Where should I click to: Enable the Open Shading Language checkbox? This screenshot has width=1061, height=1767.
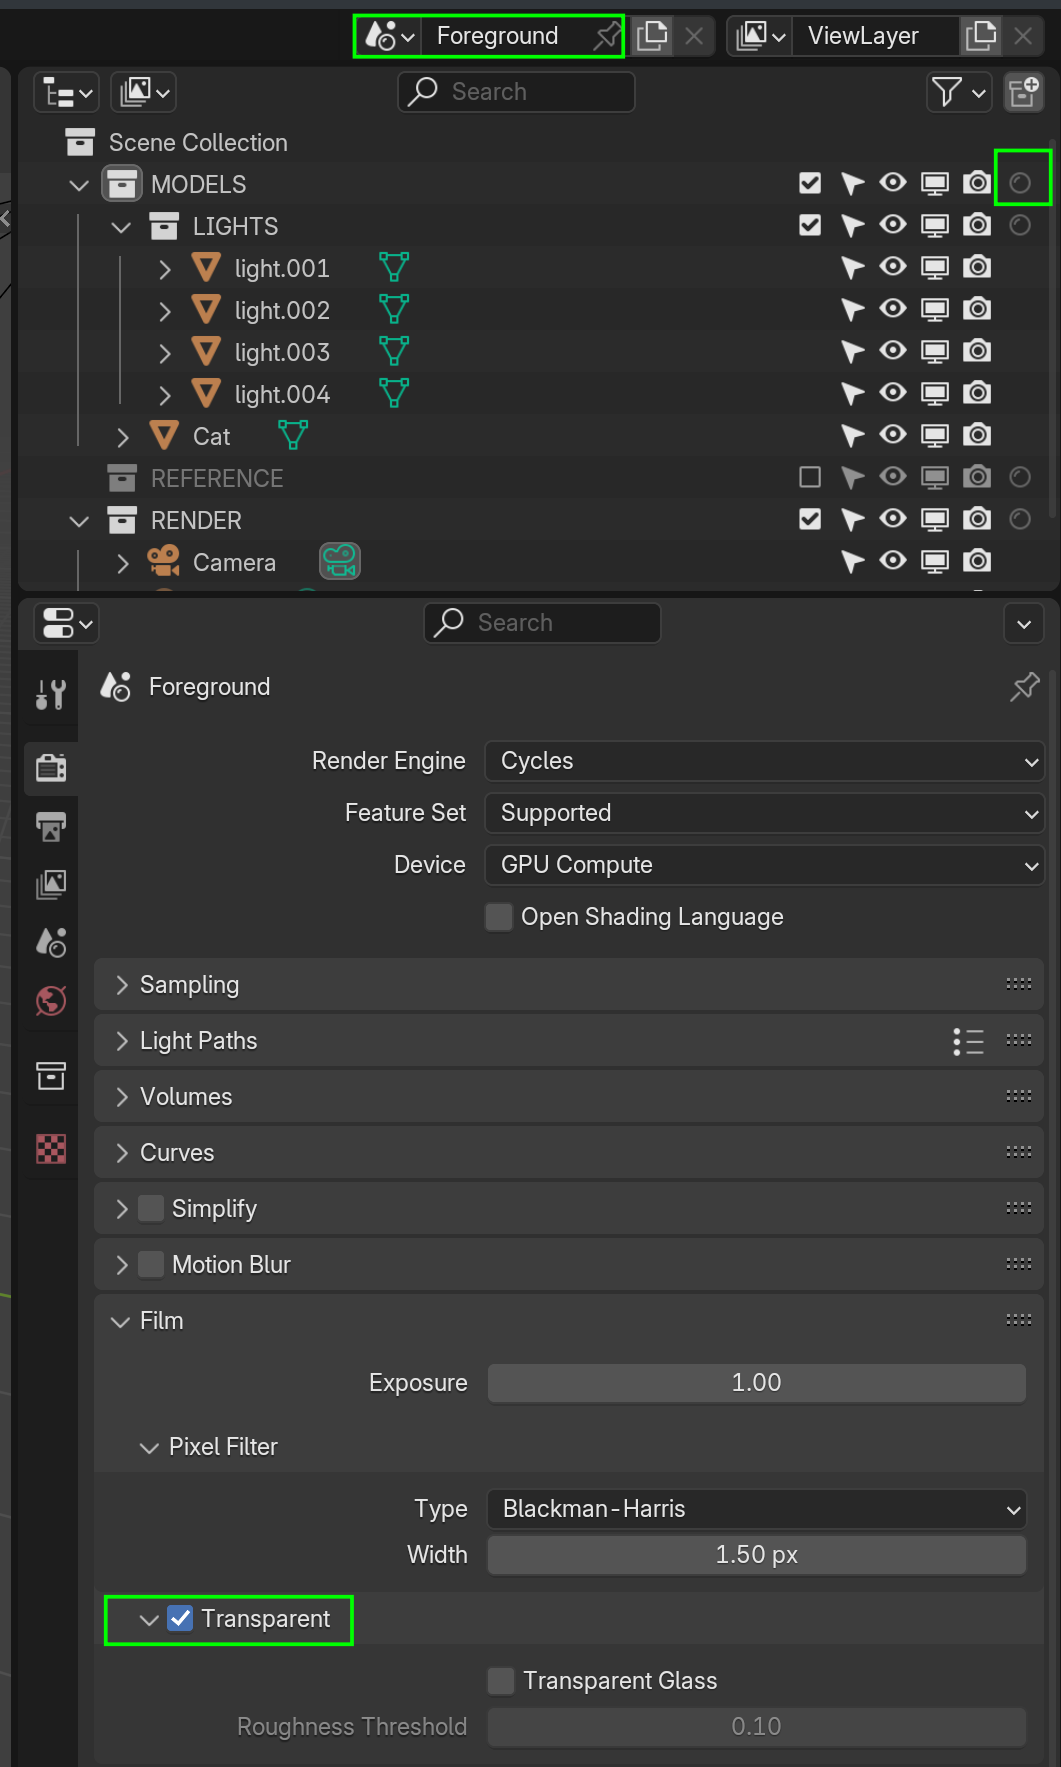tap(499, 917)
